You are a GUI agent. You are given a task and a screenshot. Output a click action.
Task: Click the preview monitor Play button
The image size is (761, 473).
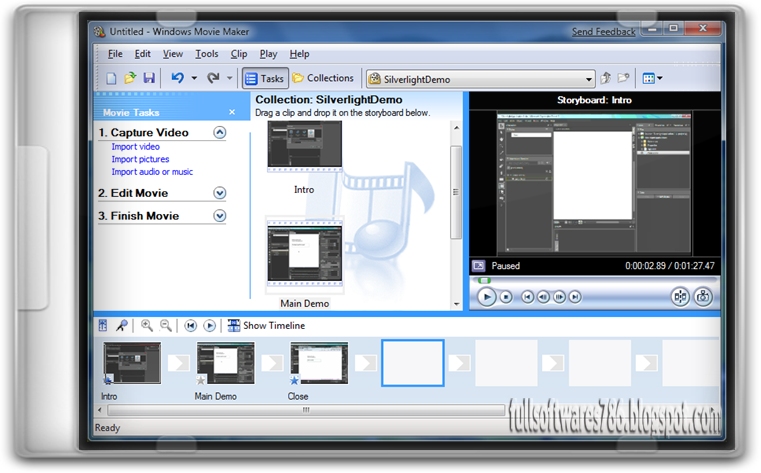click(486, 297)
